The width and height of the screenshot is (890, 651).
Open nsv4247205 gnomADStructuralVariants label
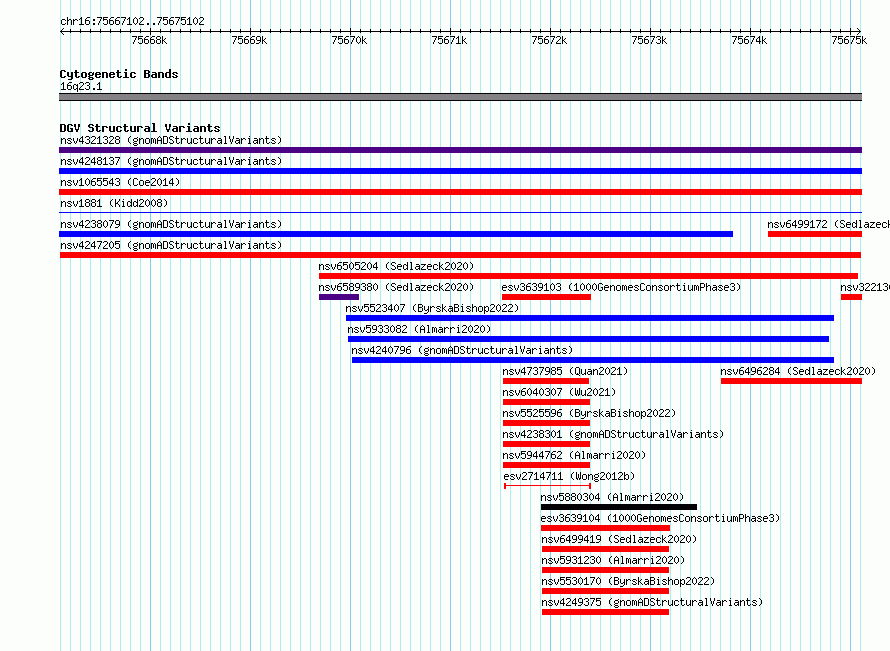tap(171, 245)
